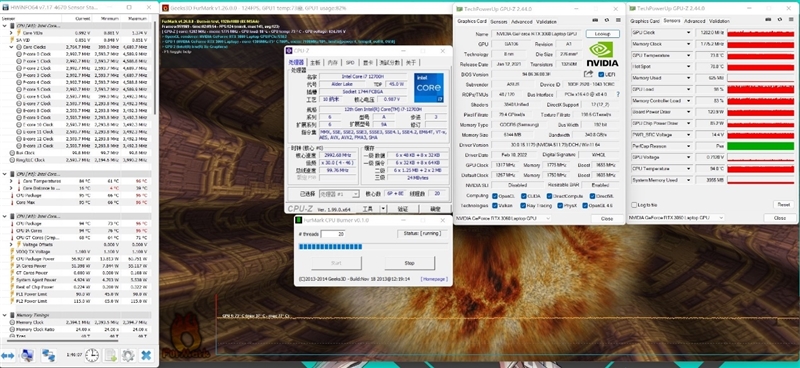The image size is (800, 368).
Task: Toggle DirectCompute checkbox in GPU-Z
Action: click(549, 196)
